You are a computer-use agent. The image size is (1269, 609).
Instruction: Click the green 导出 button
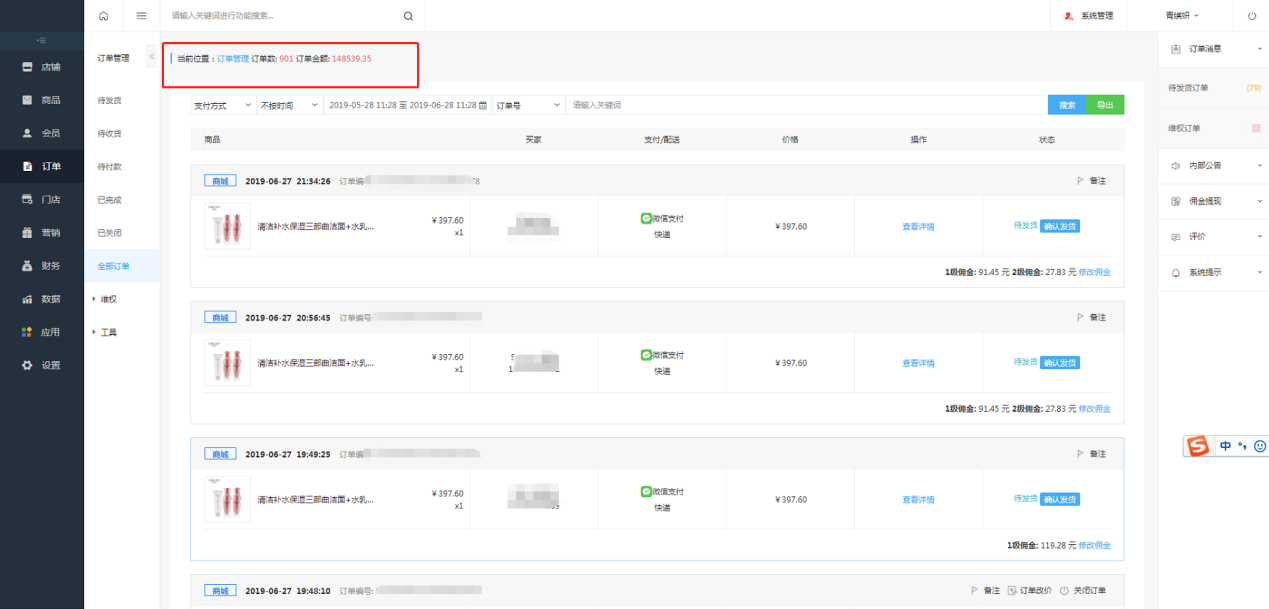(1105, 105)
